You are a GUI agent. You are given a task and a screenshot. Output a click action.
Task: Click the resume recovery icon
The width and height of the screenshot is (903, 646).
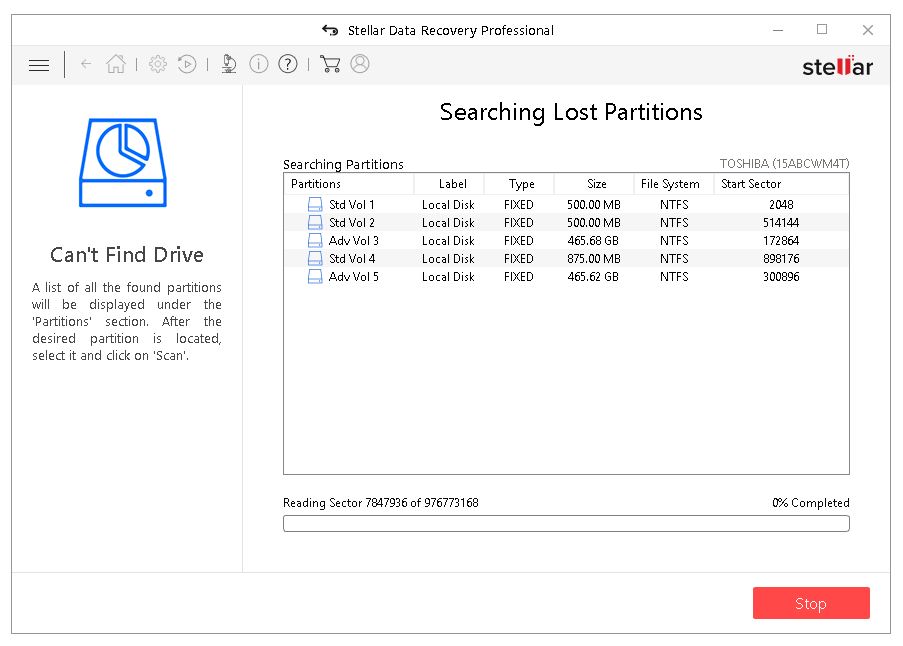pyautogui.click(x=187, y=64)
